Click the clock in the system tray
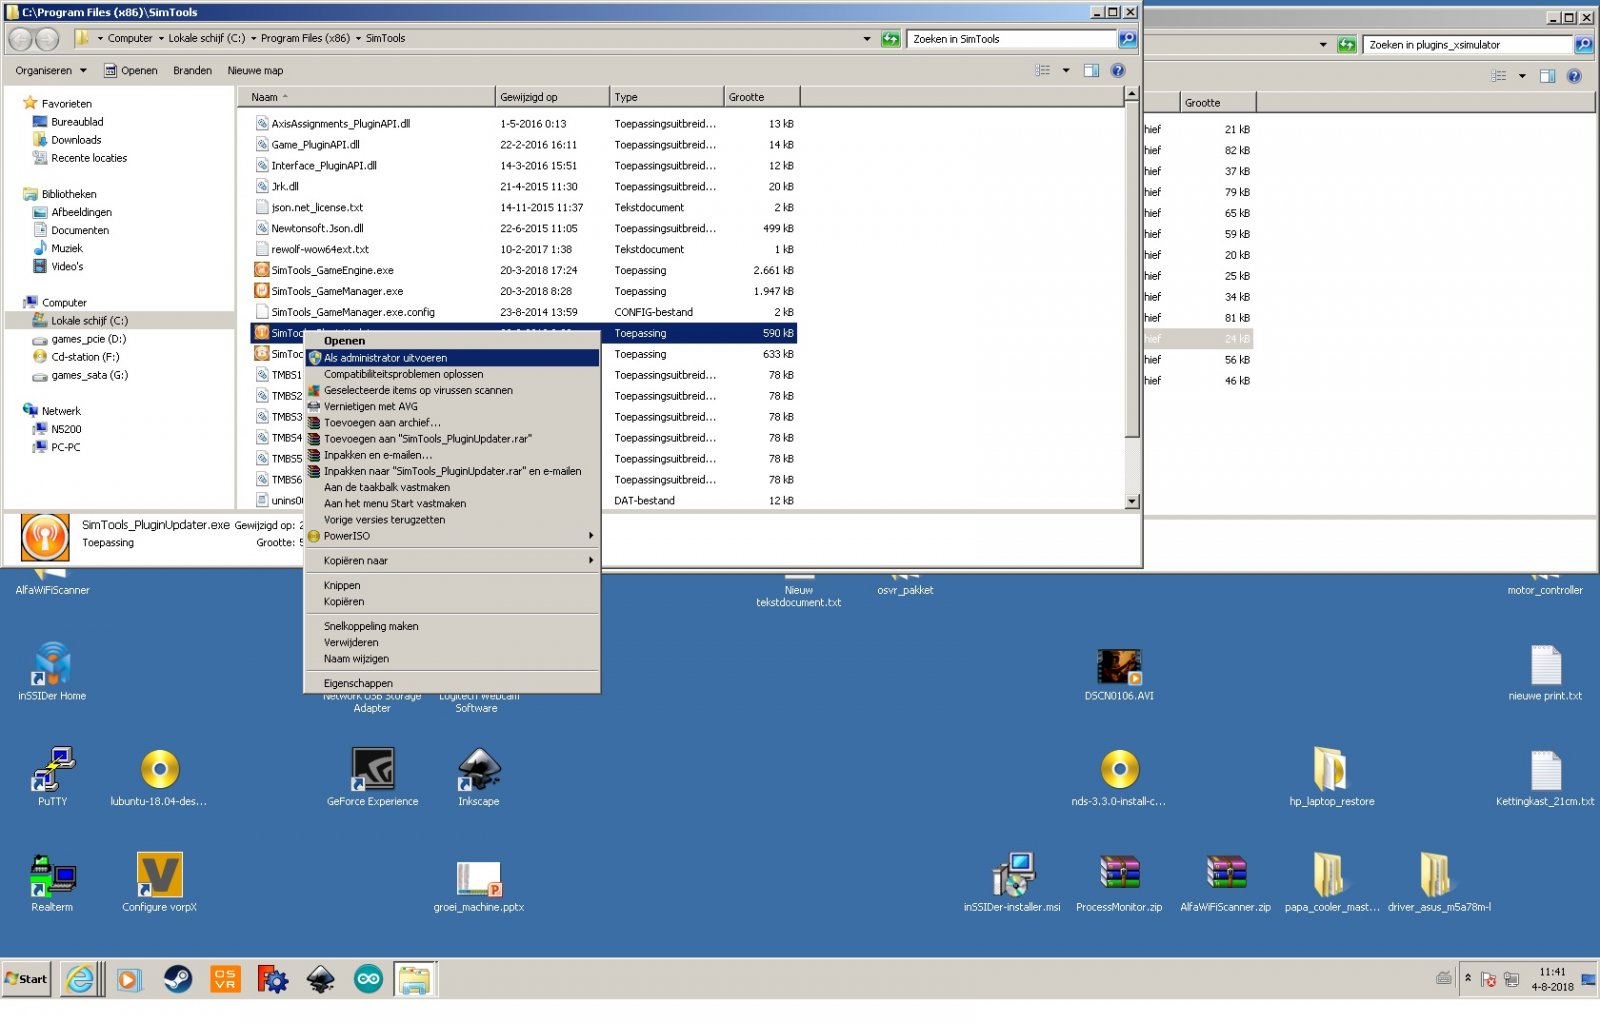The height and width of the screenshot is (1023, 1600). (x=1552, y=979)
